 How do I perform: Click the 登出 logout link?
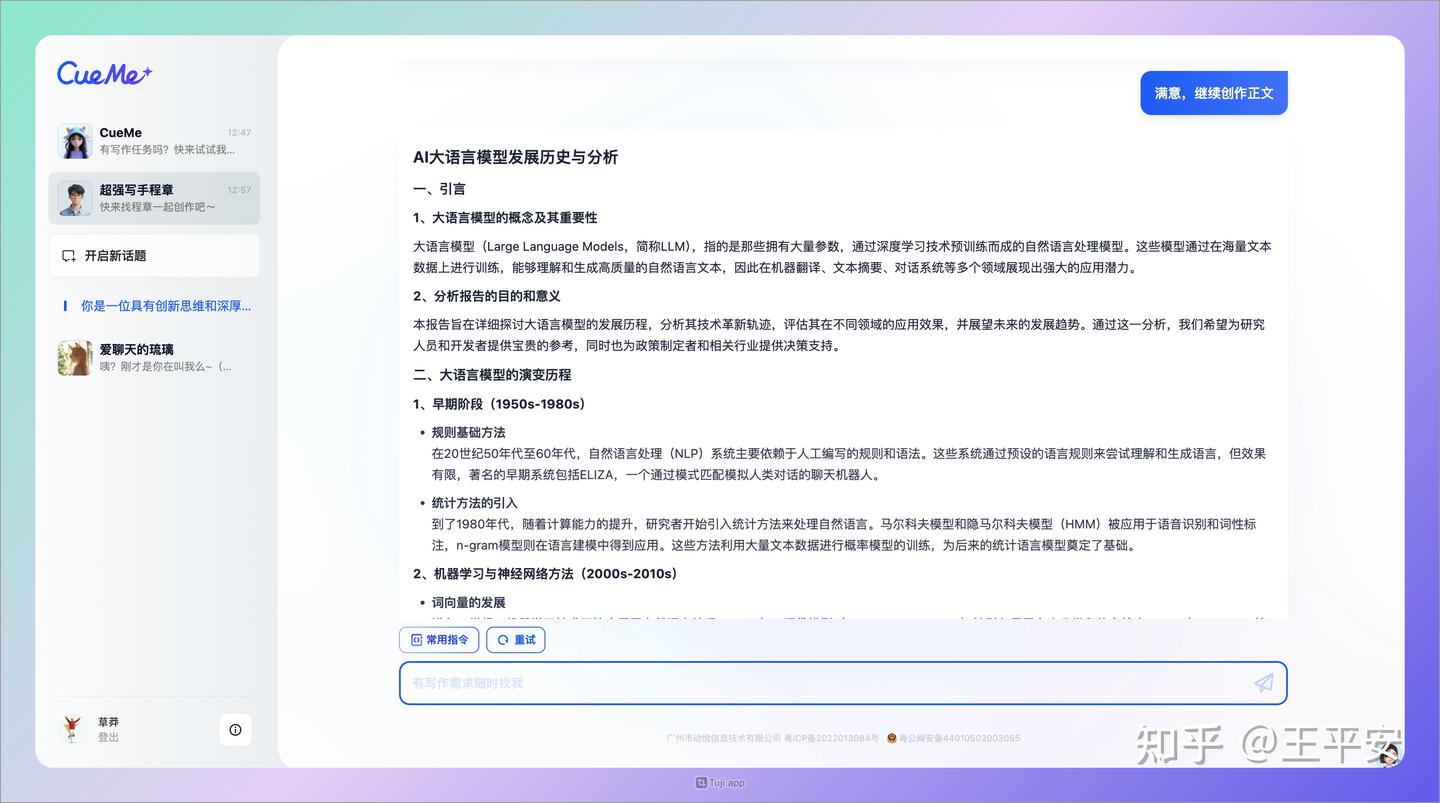107,738
